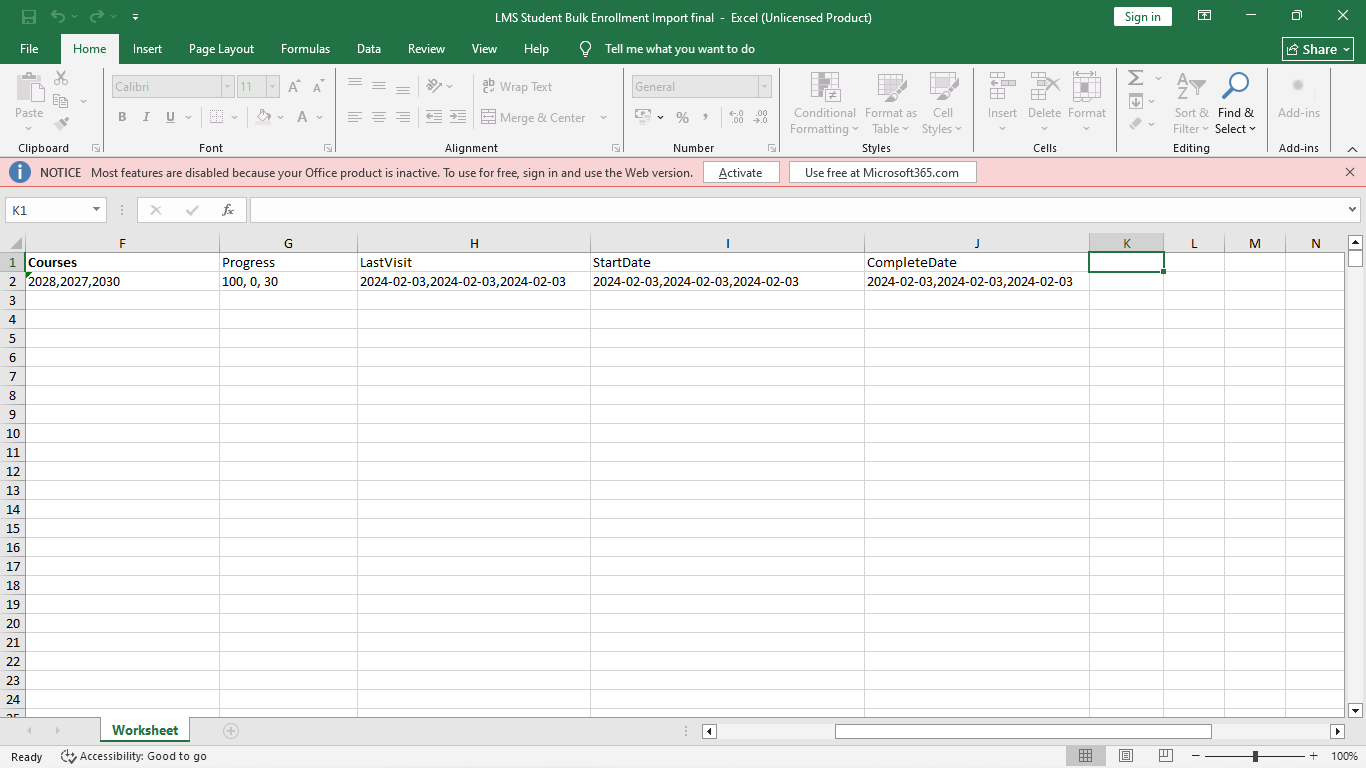Viewport: 1366px width, 768px height.
Task: Open Find & Select tool
Action: 1236,104
